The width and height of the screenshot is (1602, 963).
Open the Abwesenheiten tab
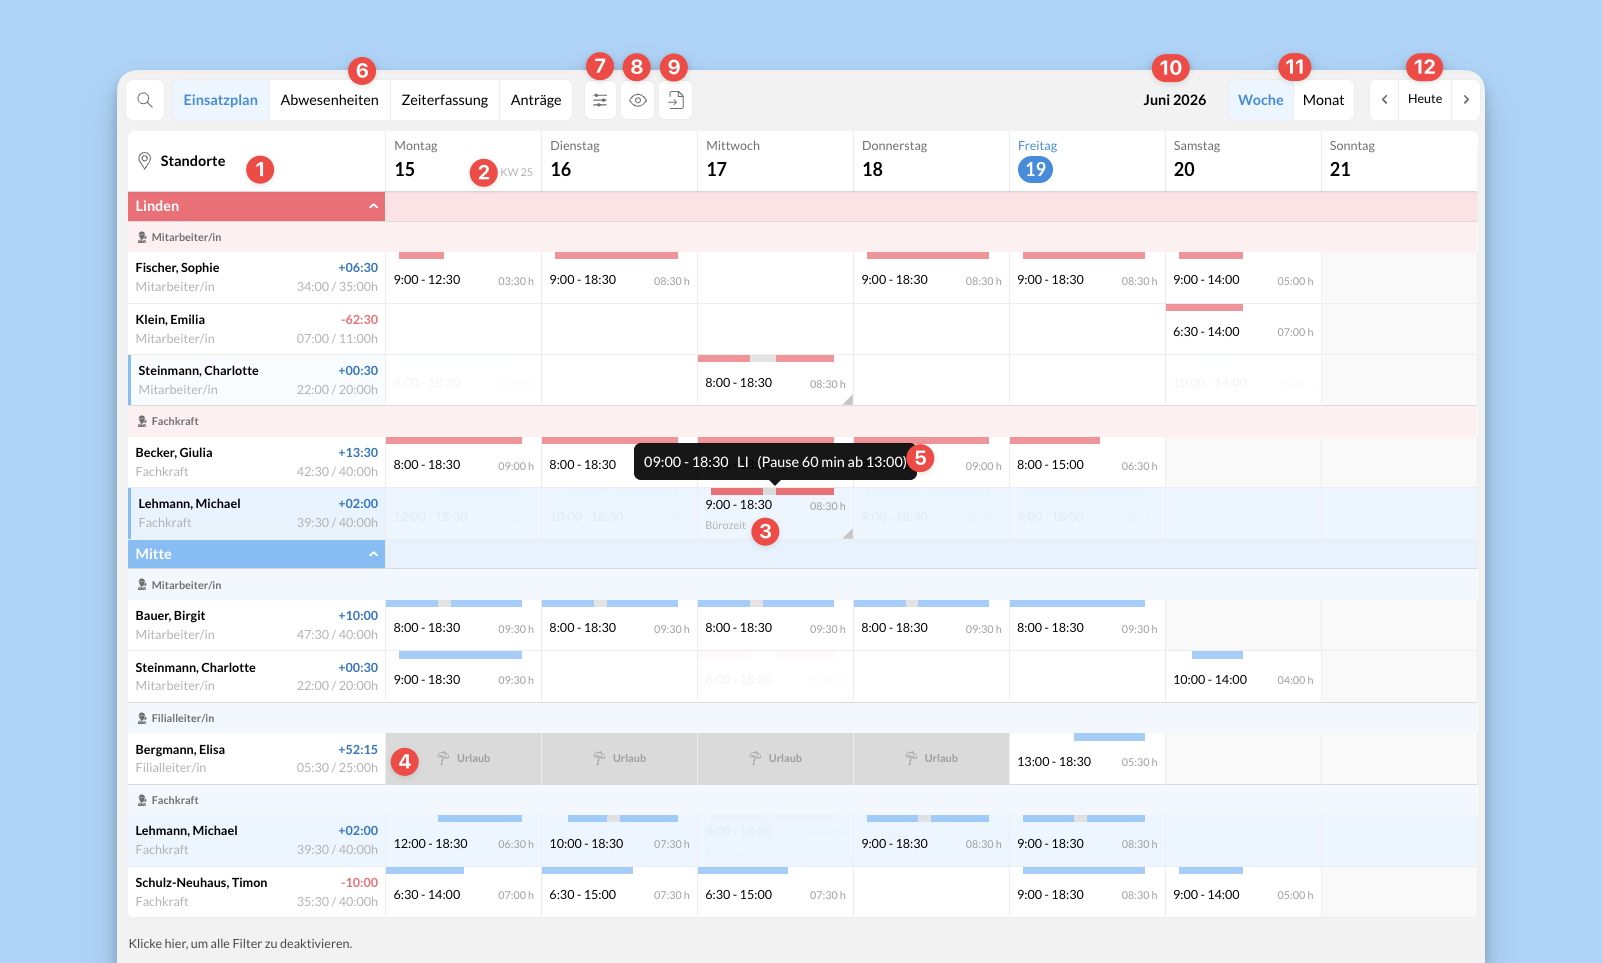coord(329,100)
